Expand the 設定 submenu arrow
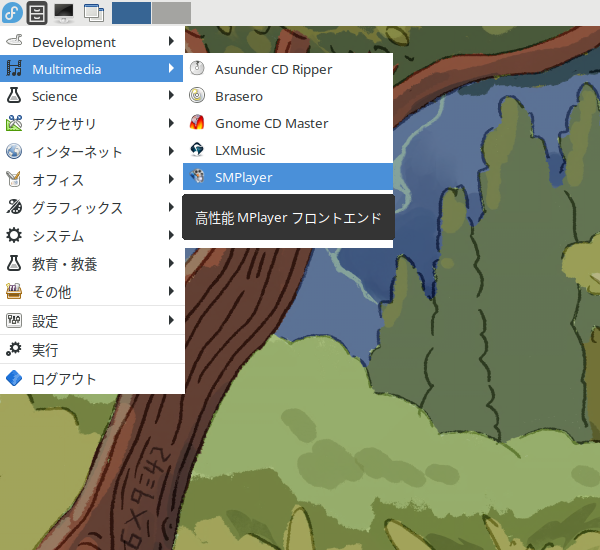600x550 pixels. (171, 320)
